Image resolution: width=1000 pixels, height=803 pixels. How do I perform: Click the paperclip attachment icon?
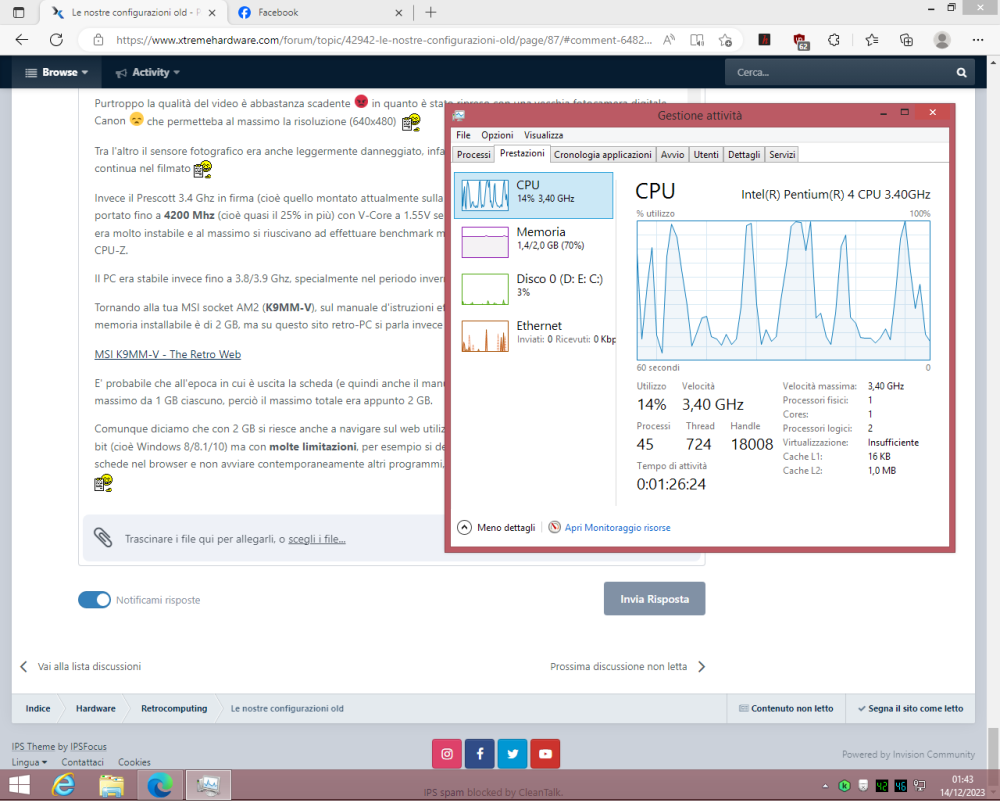(x=103, y=538)
